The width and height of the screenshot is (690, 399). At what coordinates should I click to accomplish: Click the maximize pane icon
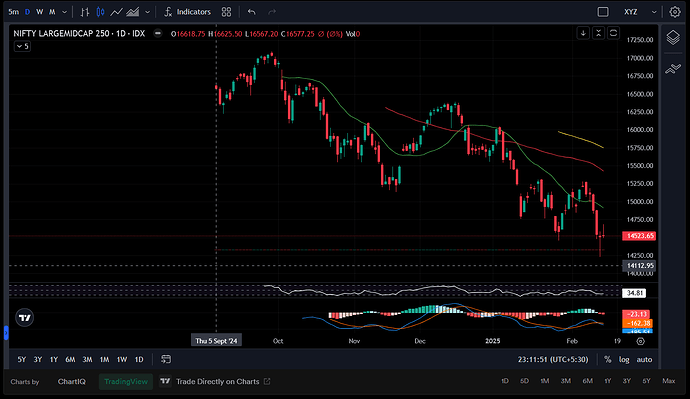pos(613,33)
